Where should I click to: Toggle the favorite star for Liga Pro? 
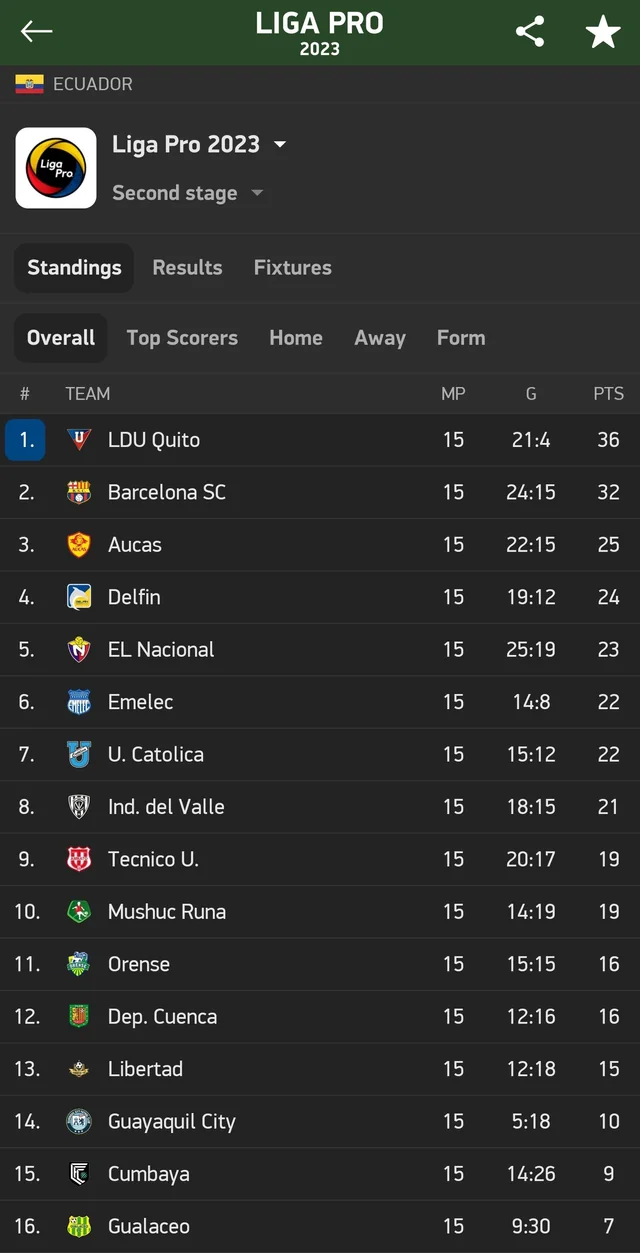coord(603,31)
